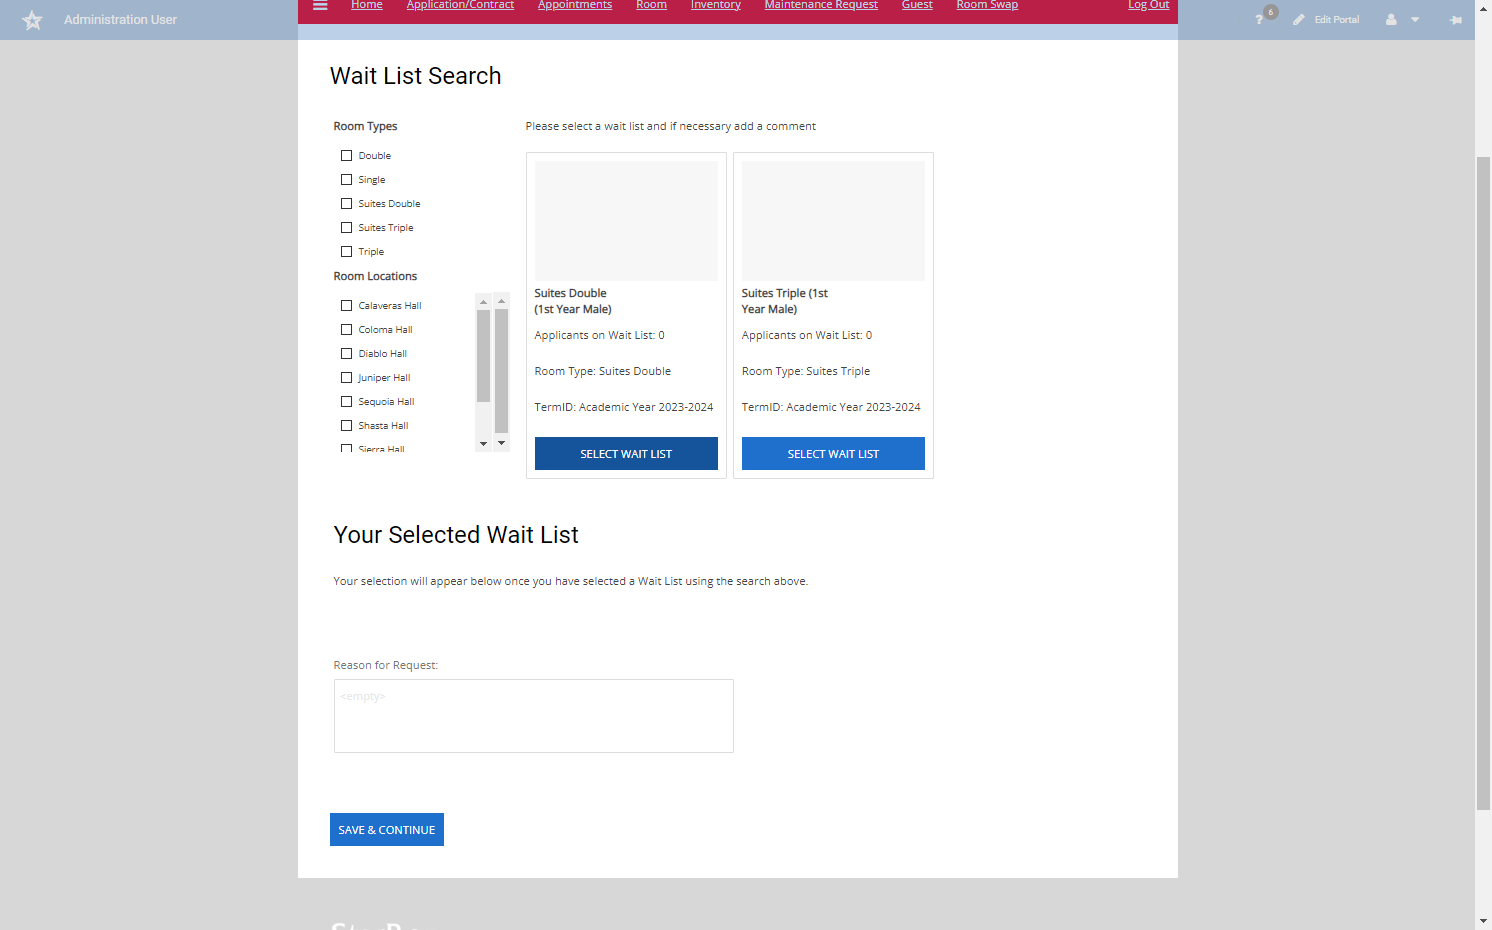Image resolution: width=1492 pixels, height=930 pixels.
Task: Click room locations list scroll up arrow
Action: 484,301
